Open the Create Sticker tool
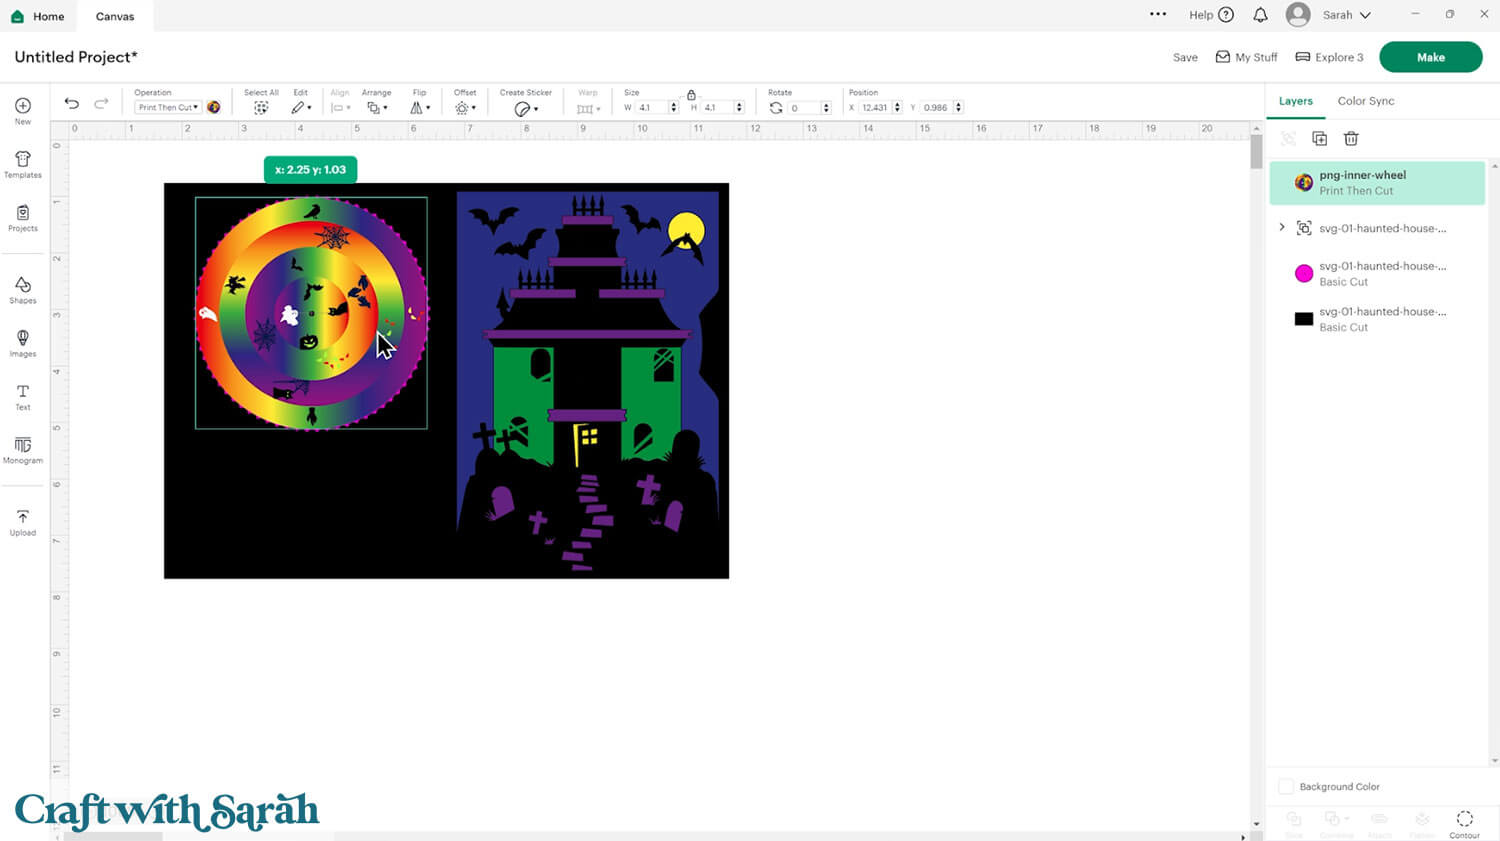The height and width of the screenshot is (841, 1500). click(x=524, y=107)
